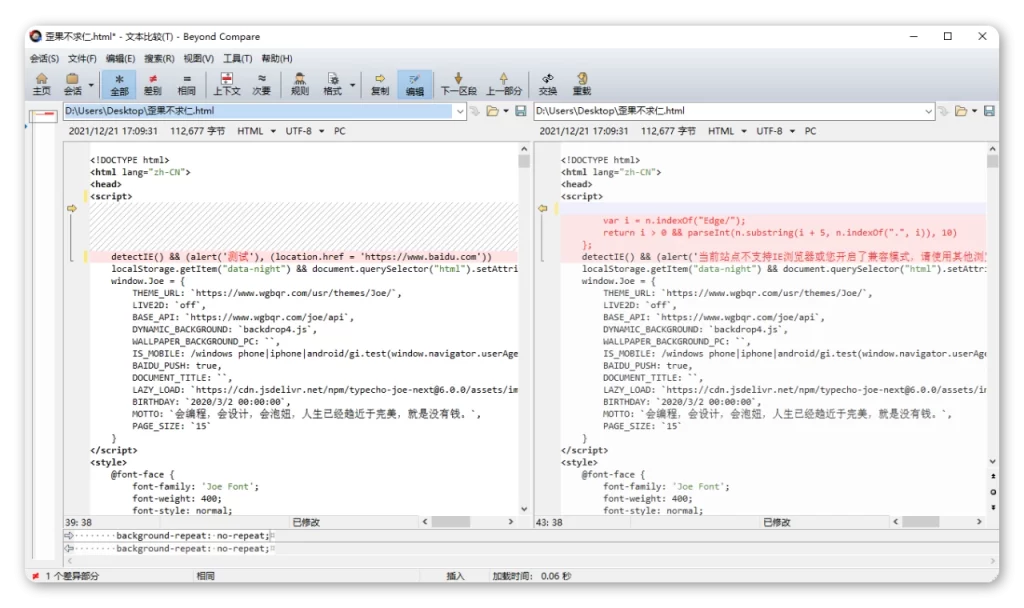Save the left file with disk icon
Screen dimensions: 1024x608
click(x=521, y=111)
